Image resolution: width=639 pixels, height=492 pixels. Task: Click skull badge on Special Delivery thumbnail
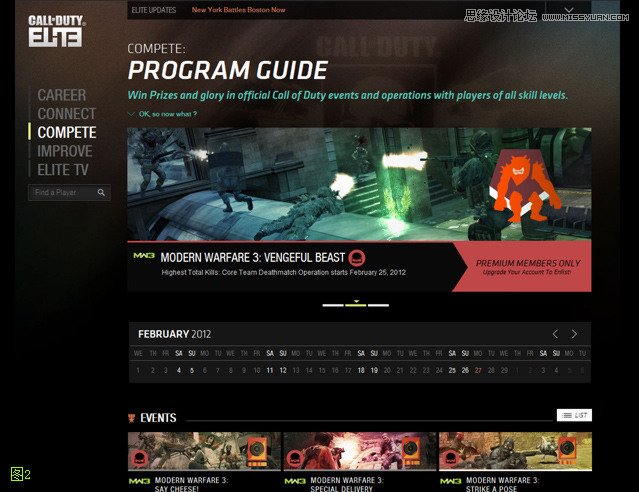click(295, 459)
